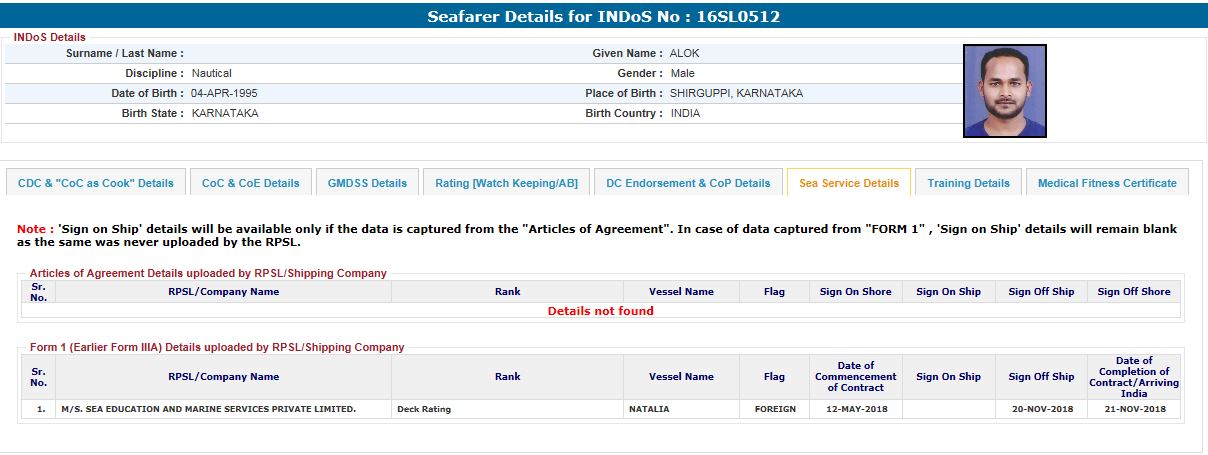This screenshot has height=455, width=1208.
Task: Click the Place of Birth value Shirguppi, Karnataka
Action: [x=736, y=93]
